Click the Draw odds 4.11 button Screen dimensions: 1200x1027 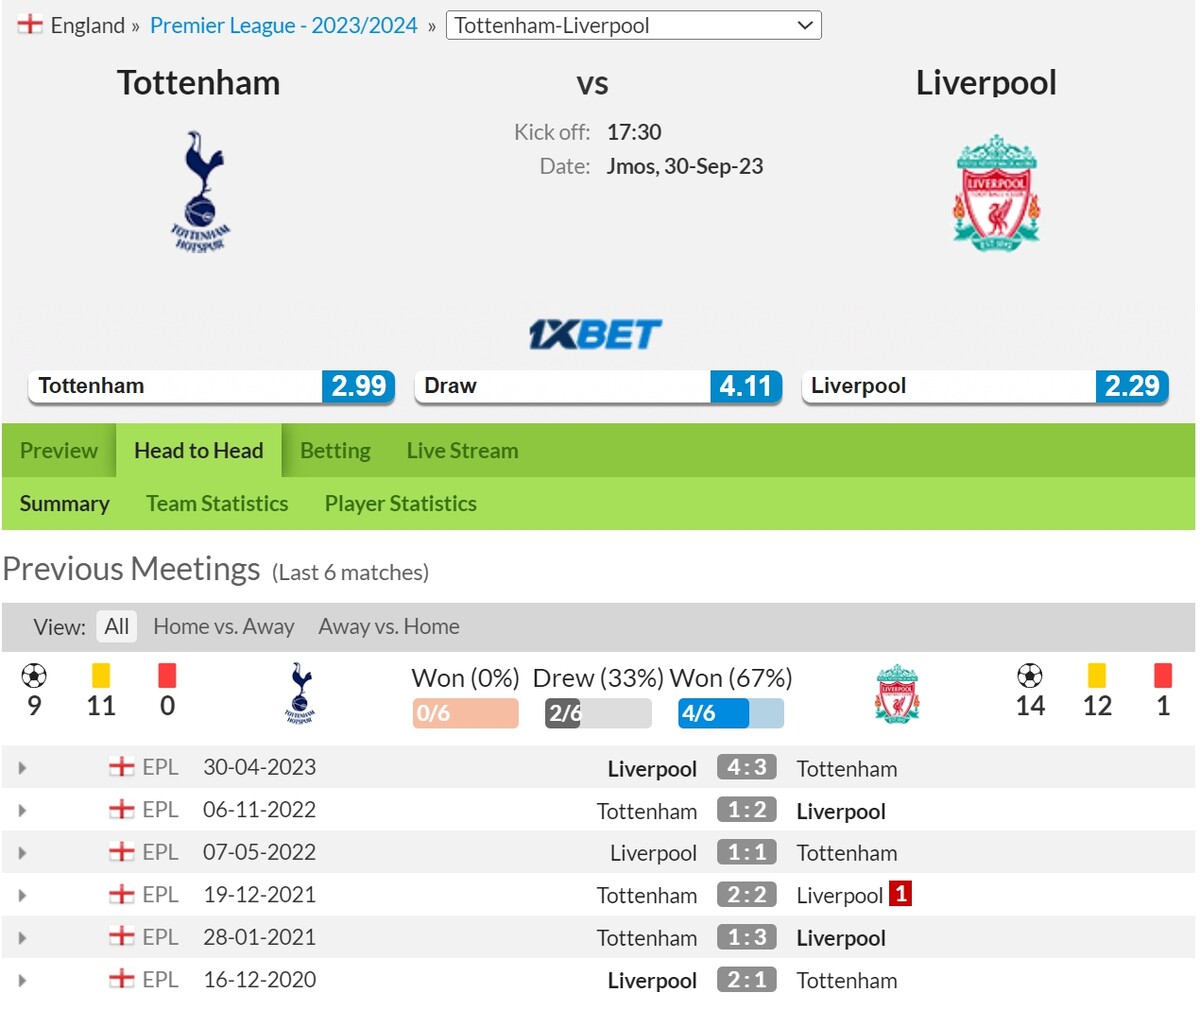(x=598, y=387)
